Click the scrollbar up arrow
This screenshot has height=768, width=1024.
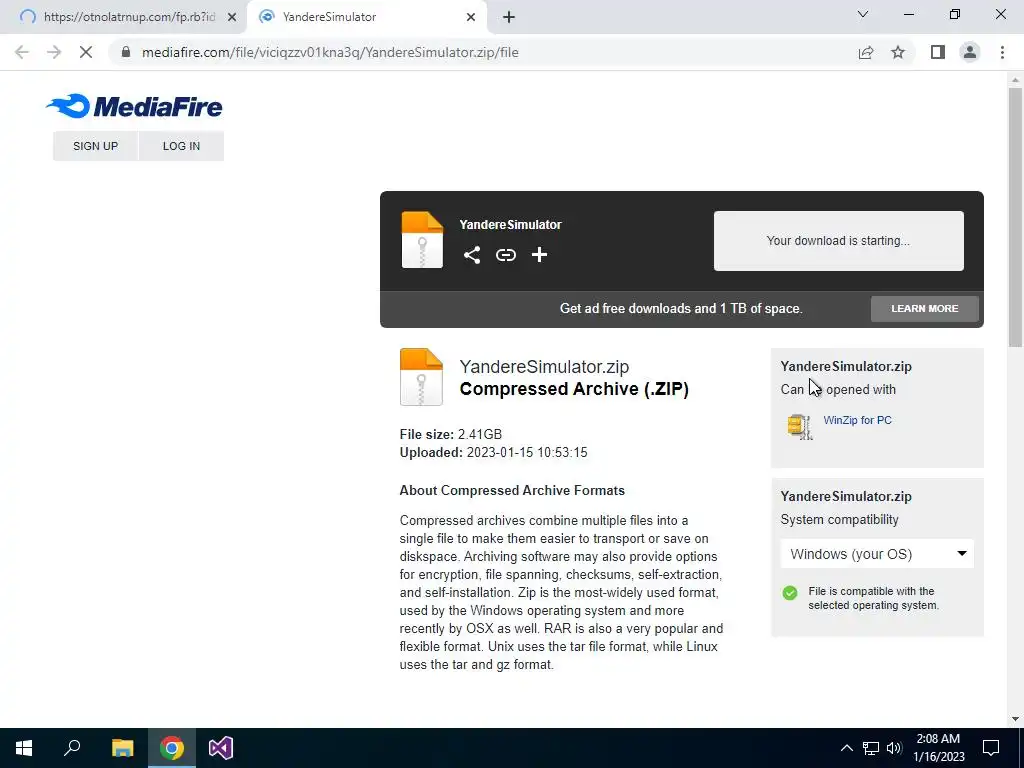tap(1015, 80)
